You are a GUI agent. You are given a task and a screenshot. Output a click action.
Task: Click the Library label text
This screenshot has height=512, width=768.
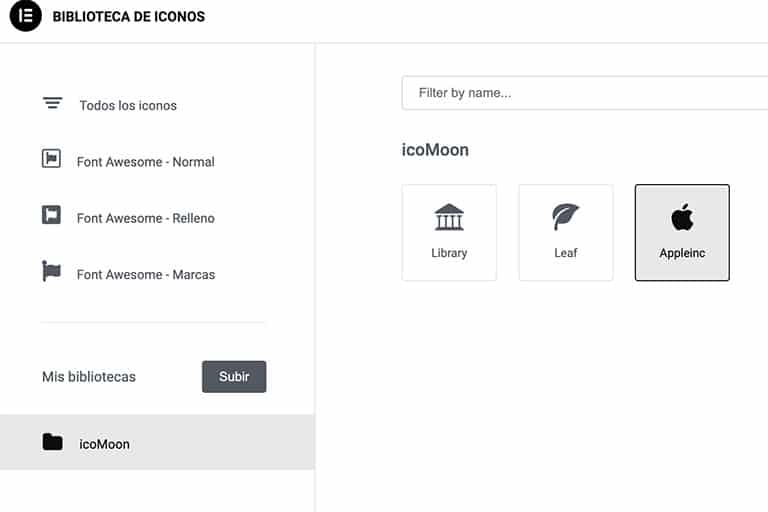(x=449, y=253)
